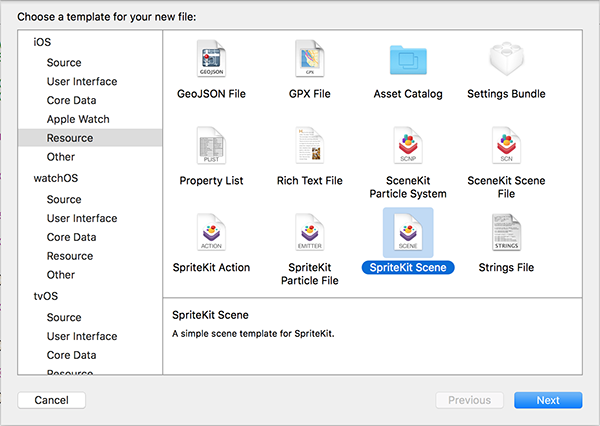Select the GPX File template icon
600x426 pixels.
(310, 59)
